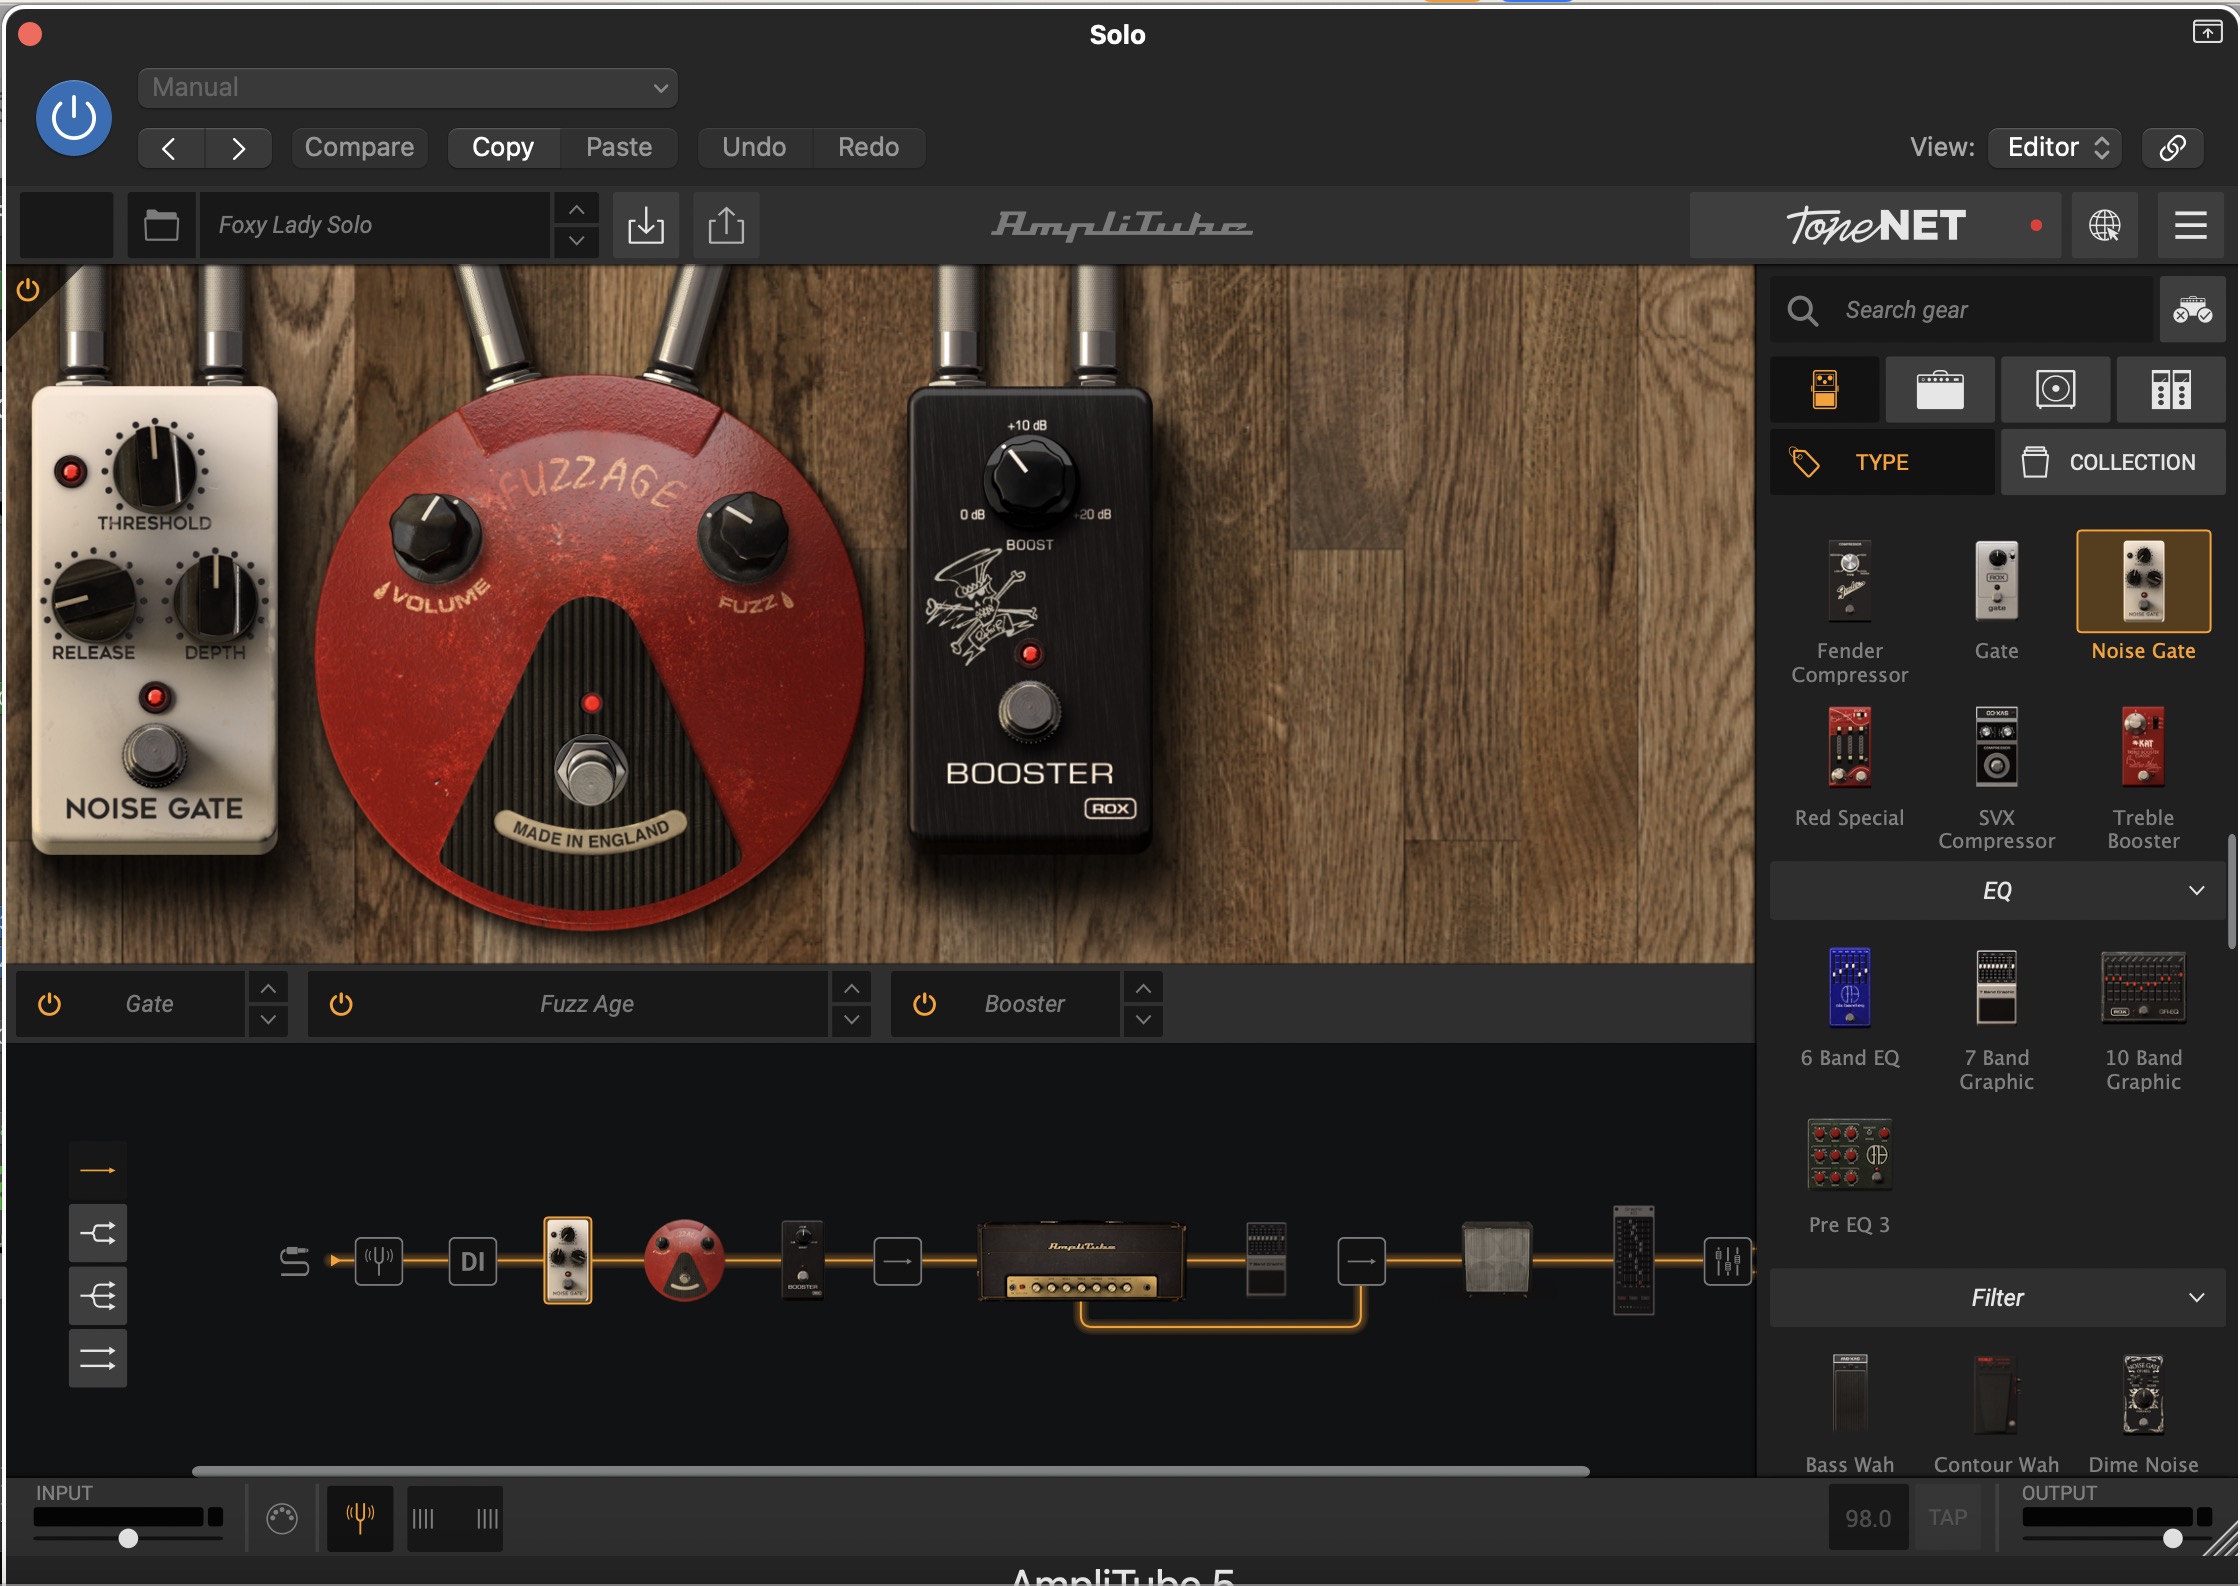This screenshot has width=2240, height=1586.
Task: Step to previous preset using up chevron
Action: [x=576, y=210]
